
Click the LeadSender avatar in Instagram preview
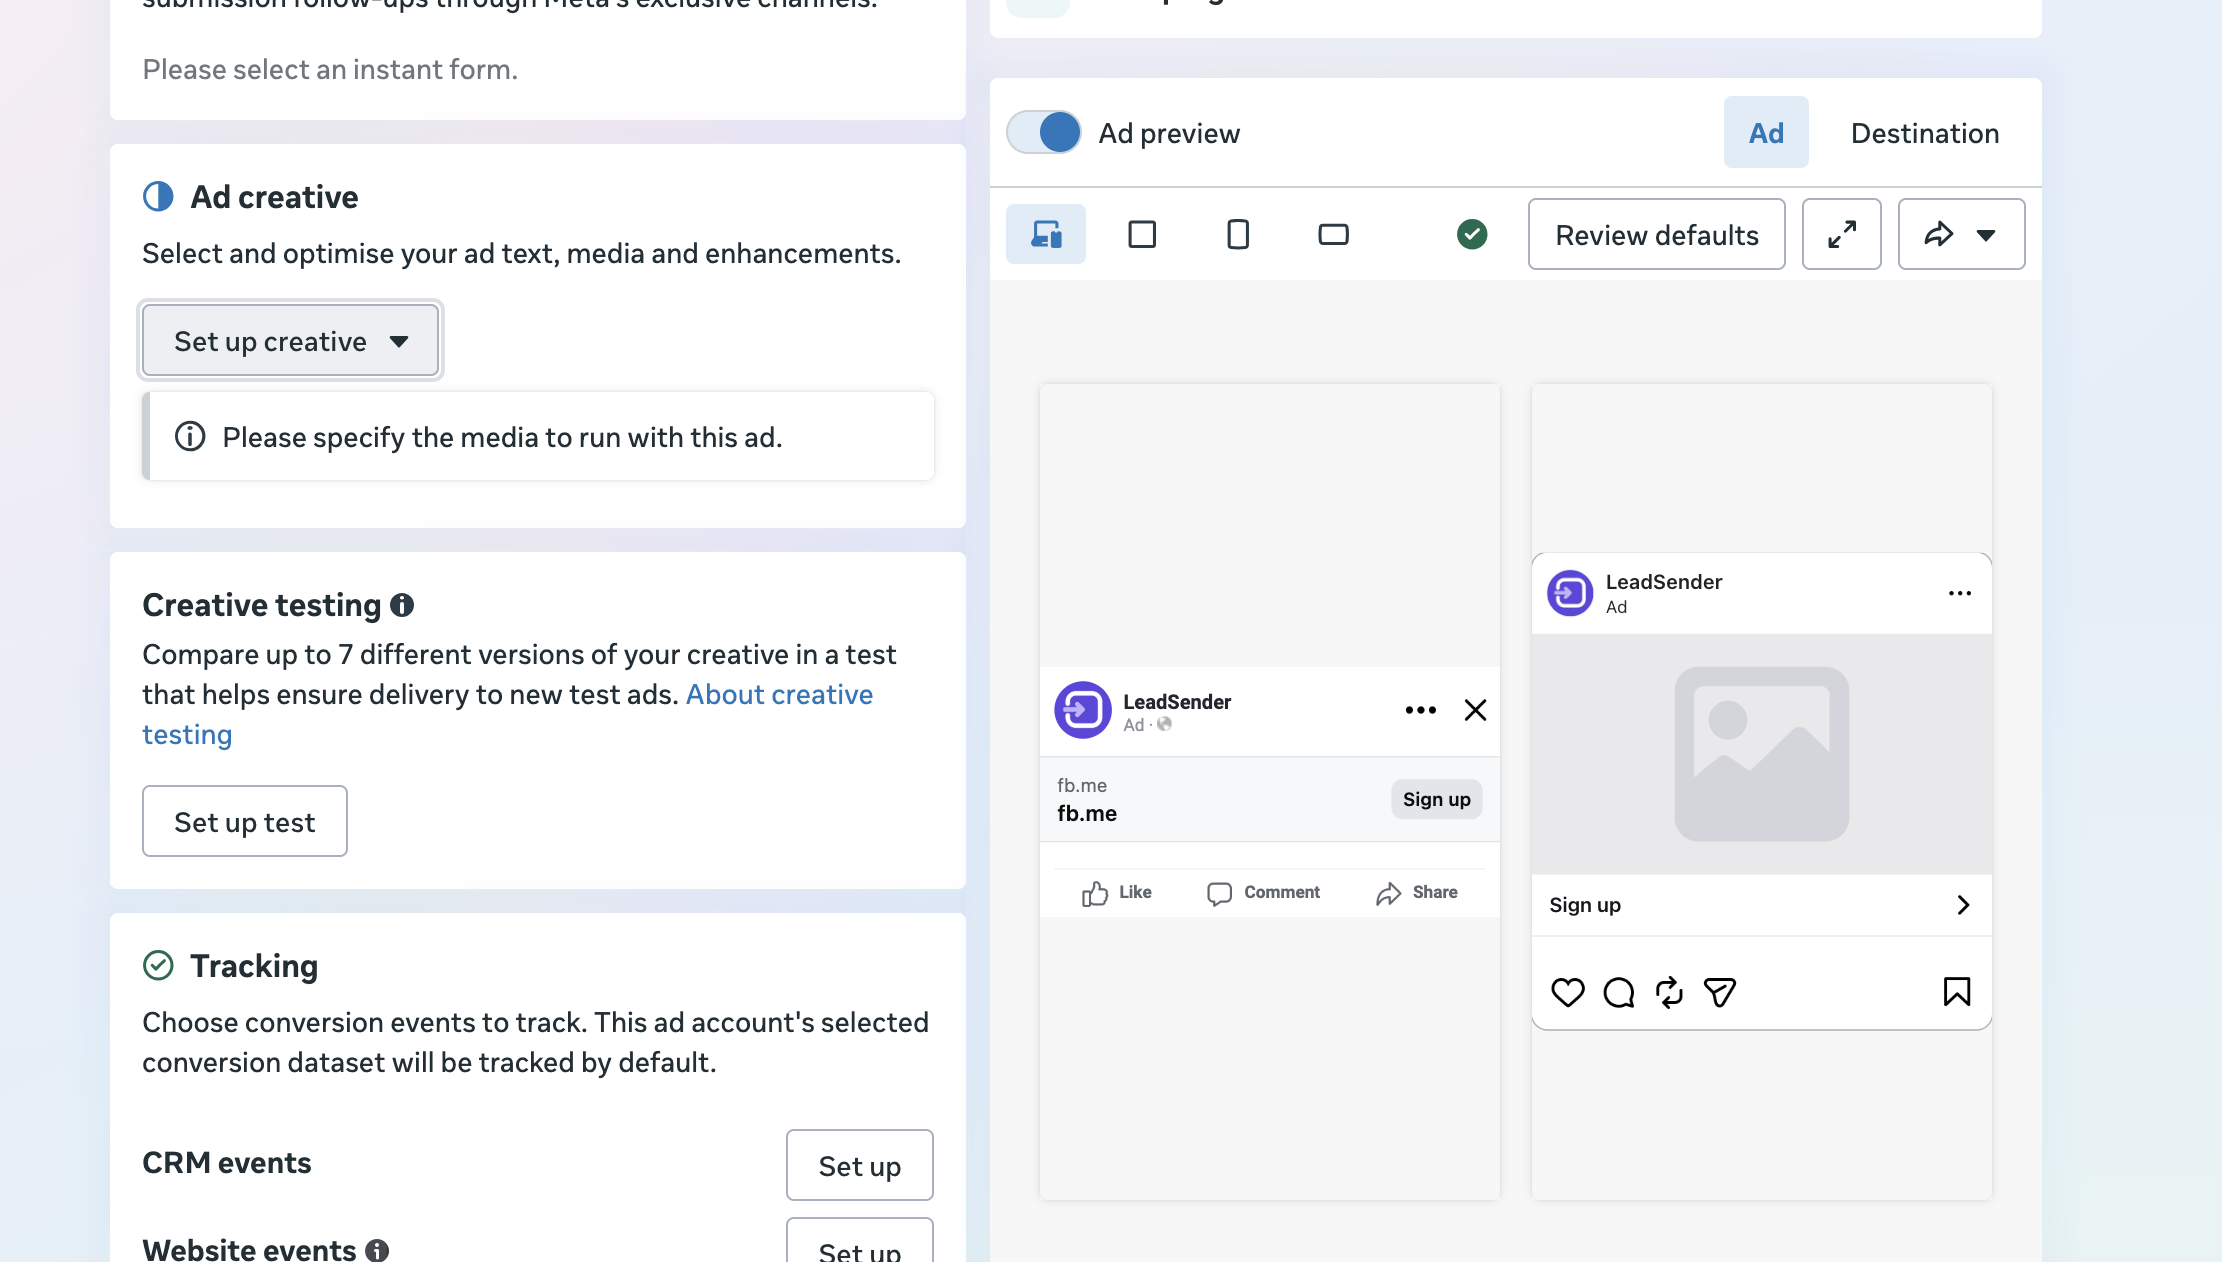pyautogui.click(x=1570, y=593)
